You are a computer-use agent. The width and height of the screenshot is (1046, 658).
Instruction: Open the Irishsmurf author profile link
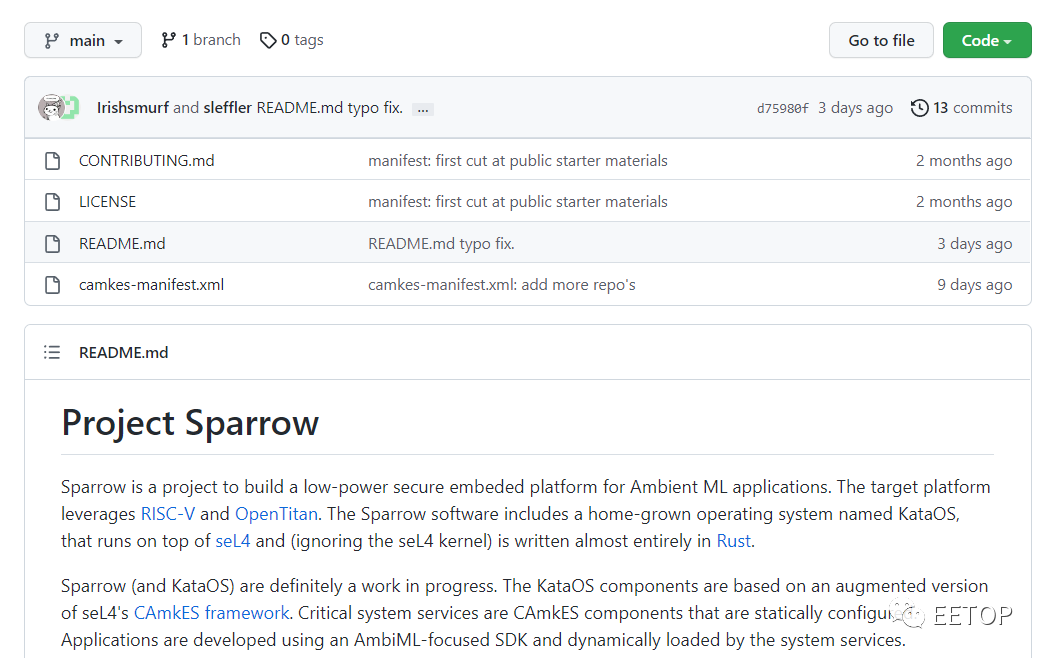pyautogui.click(x=133, y=108)
